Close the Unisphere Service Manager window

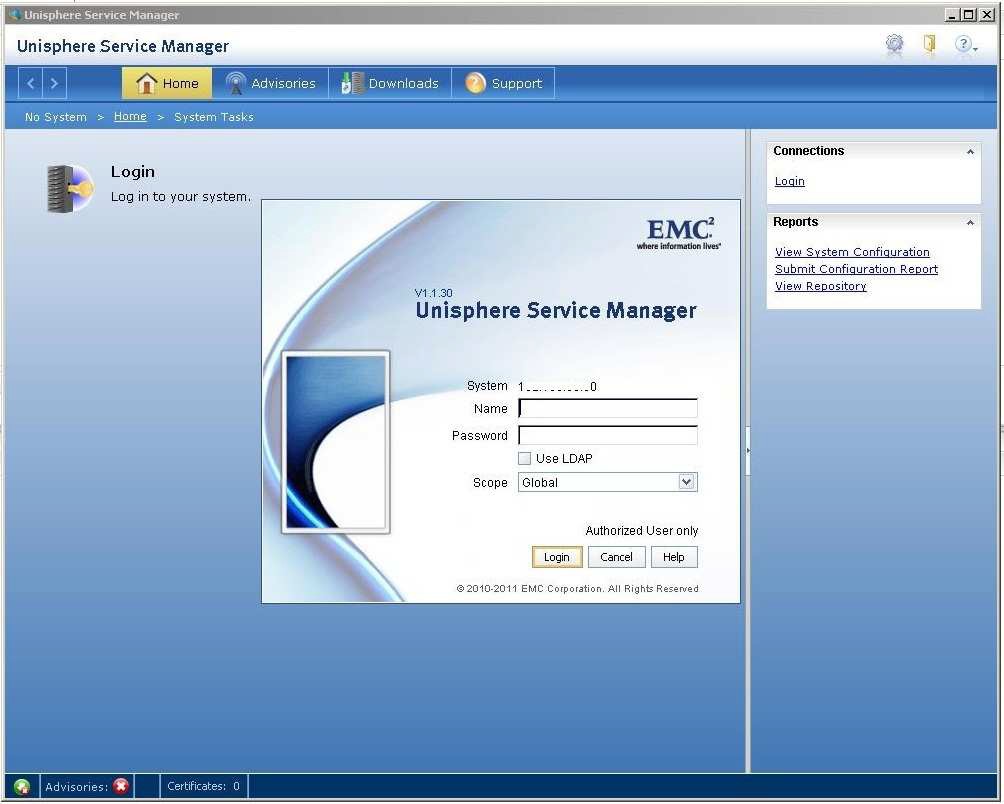point(987,14)
